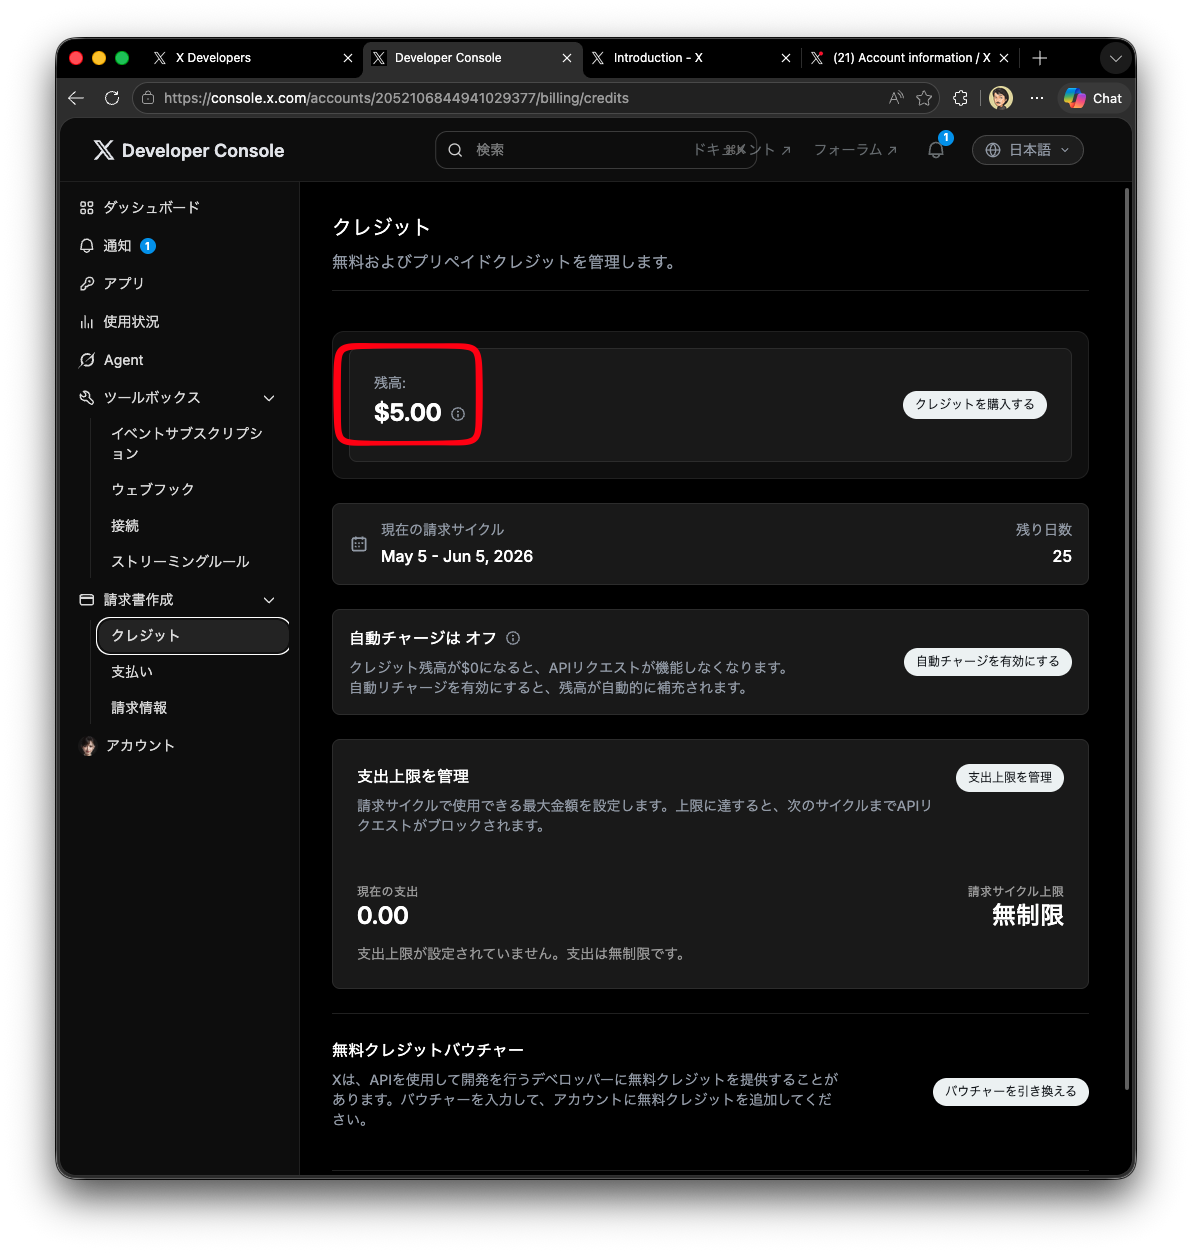Open ダッシュボード in the sidebar
1192x1253 pixels.
[x=152, y=208]
